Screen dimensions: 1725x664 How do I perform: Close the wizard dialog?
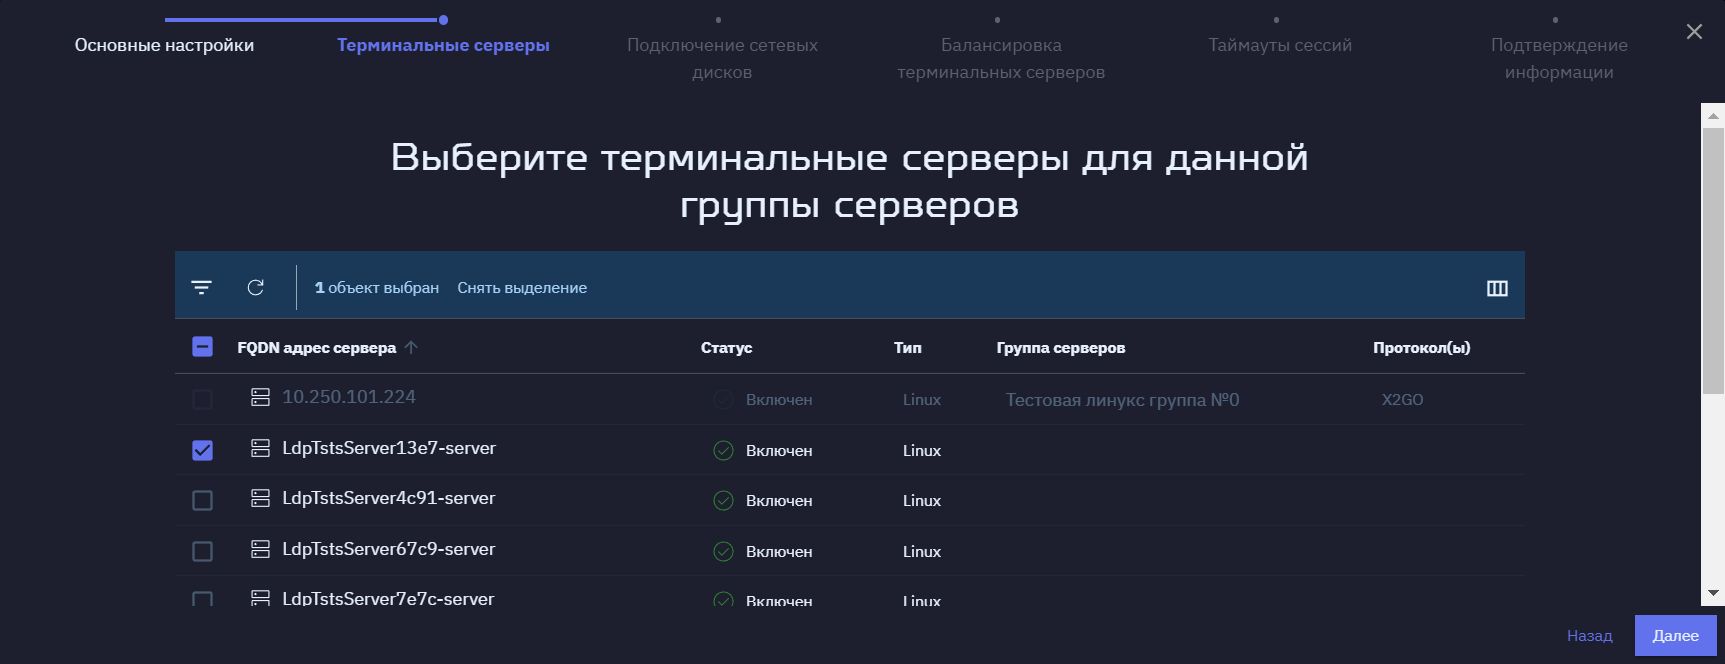(1694, 32)
